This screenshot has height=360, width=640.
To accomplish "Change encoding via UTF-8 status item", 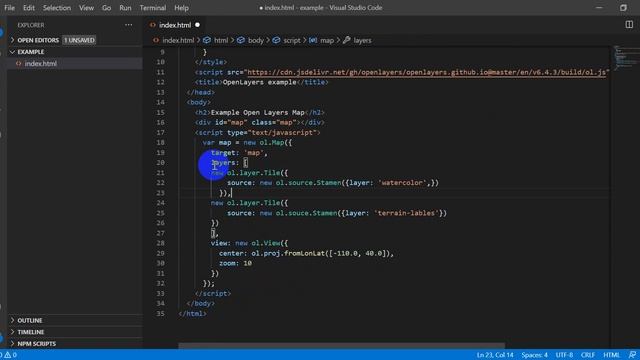I will [564, 355].
